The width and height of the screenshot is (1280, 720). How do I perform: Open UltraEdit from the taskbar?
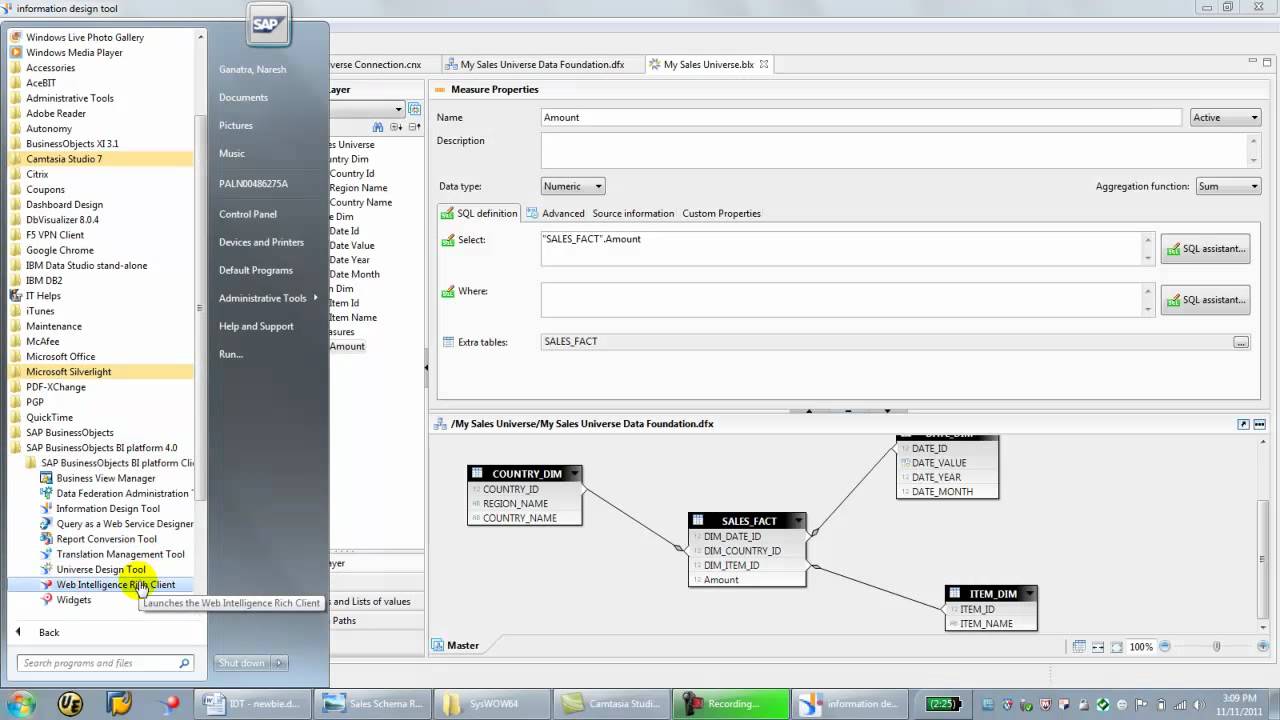click(70, 703)
